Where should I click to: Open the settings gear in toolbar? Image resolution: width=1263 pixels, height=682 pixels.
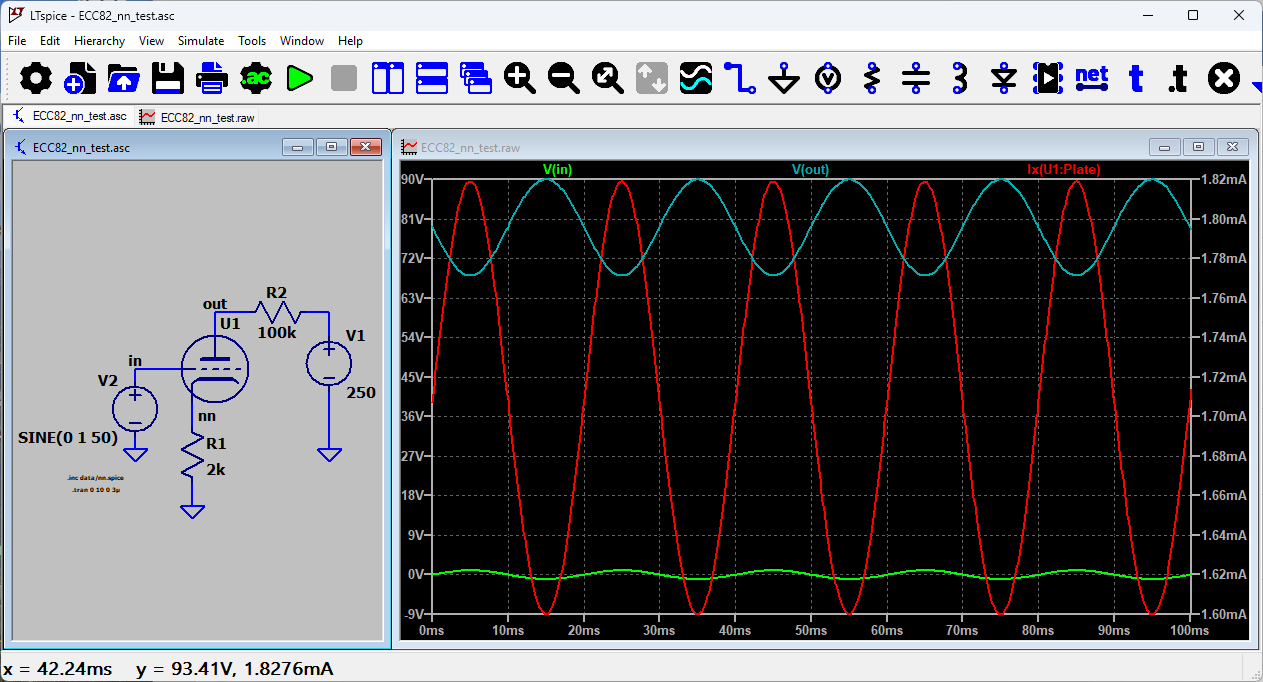[x=35, y=77]
